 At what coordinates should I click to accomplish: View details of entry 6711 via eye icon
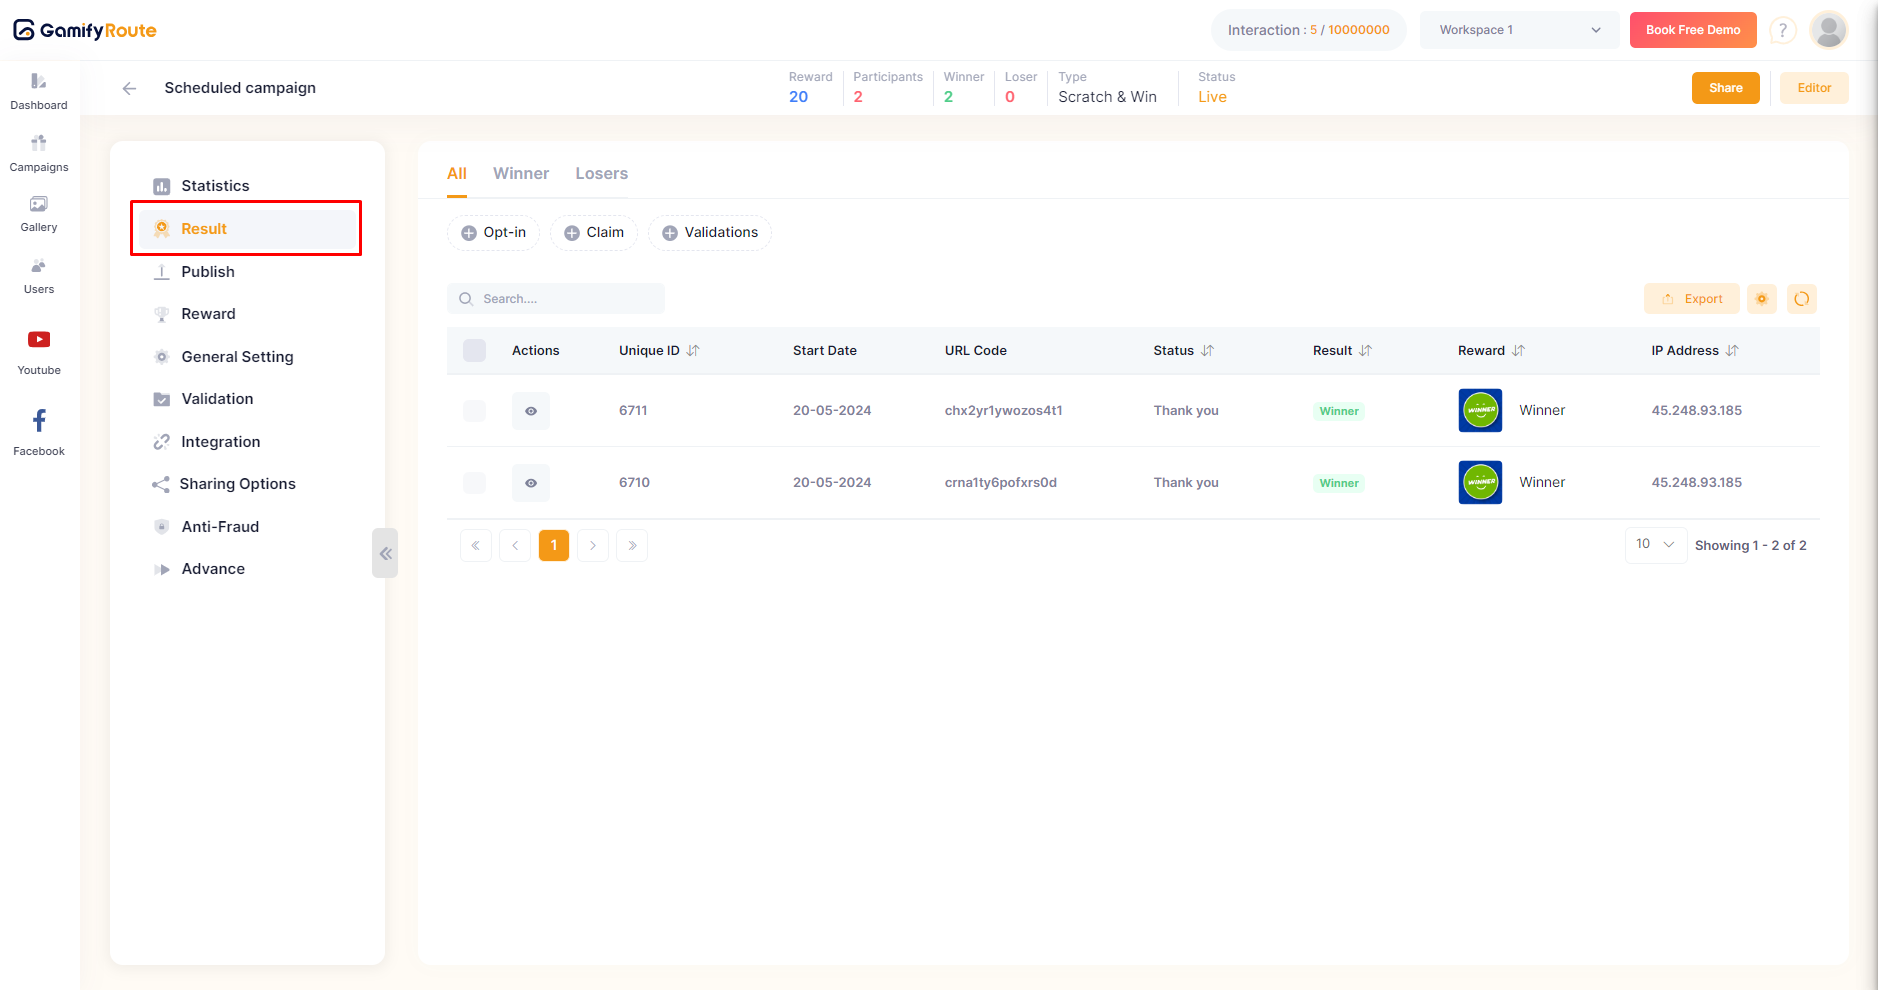[531, 411]
